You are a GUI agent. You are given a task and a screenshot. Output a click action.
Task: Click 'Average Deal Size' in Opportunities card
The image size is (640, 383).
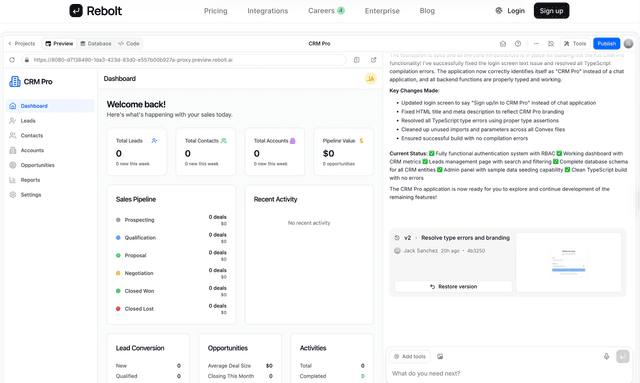coord(229,366)
